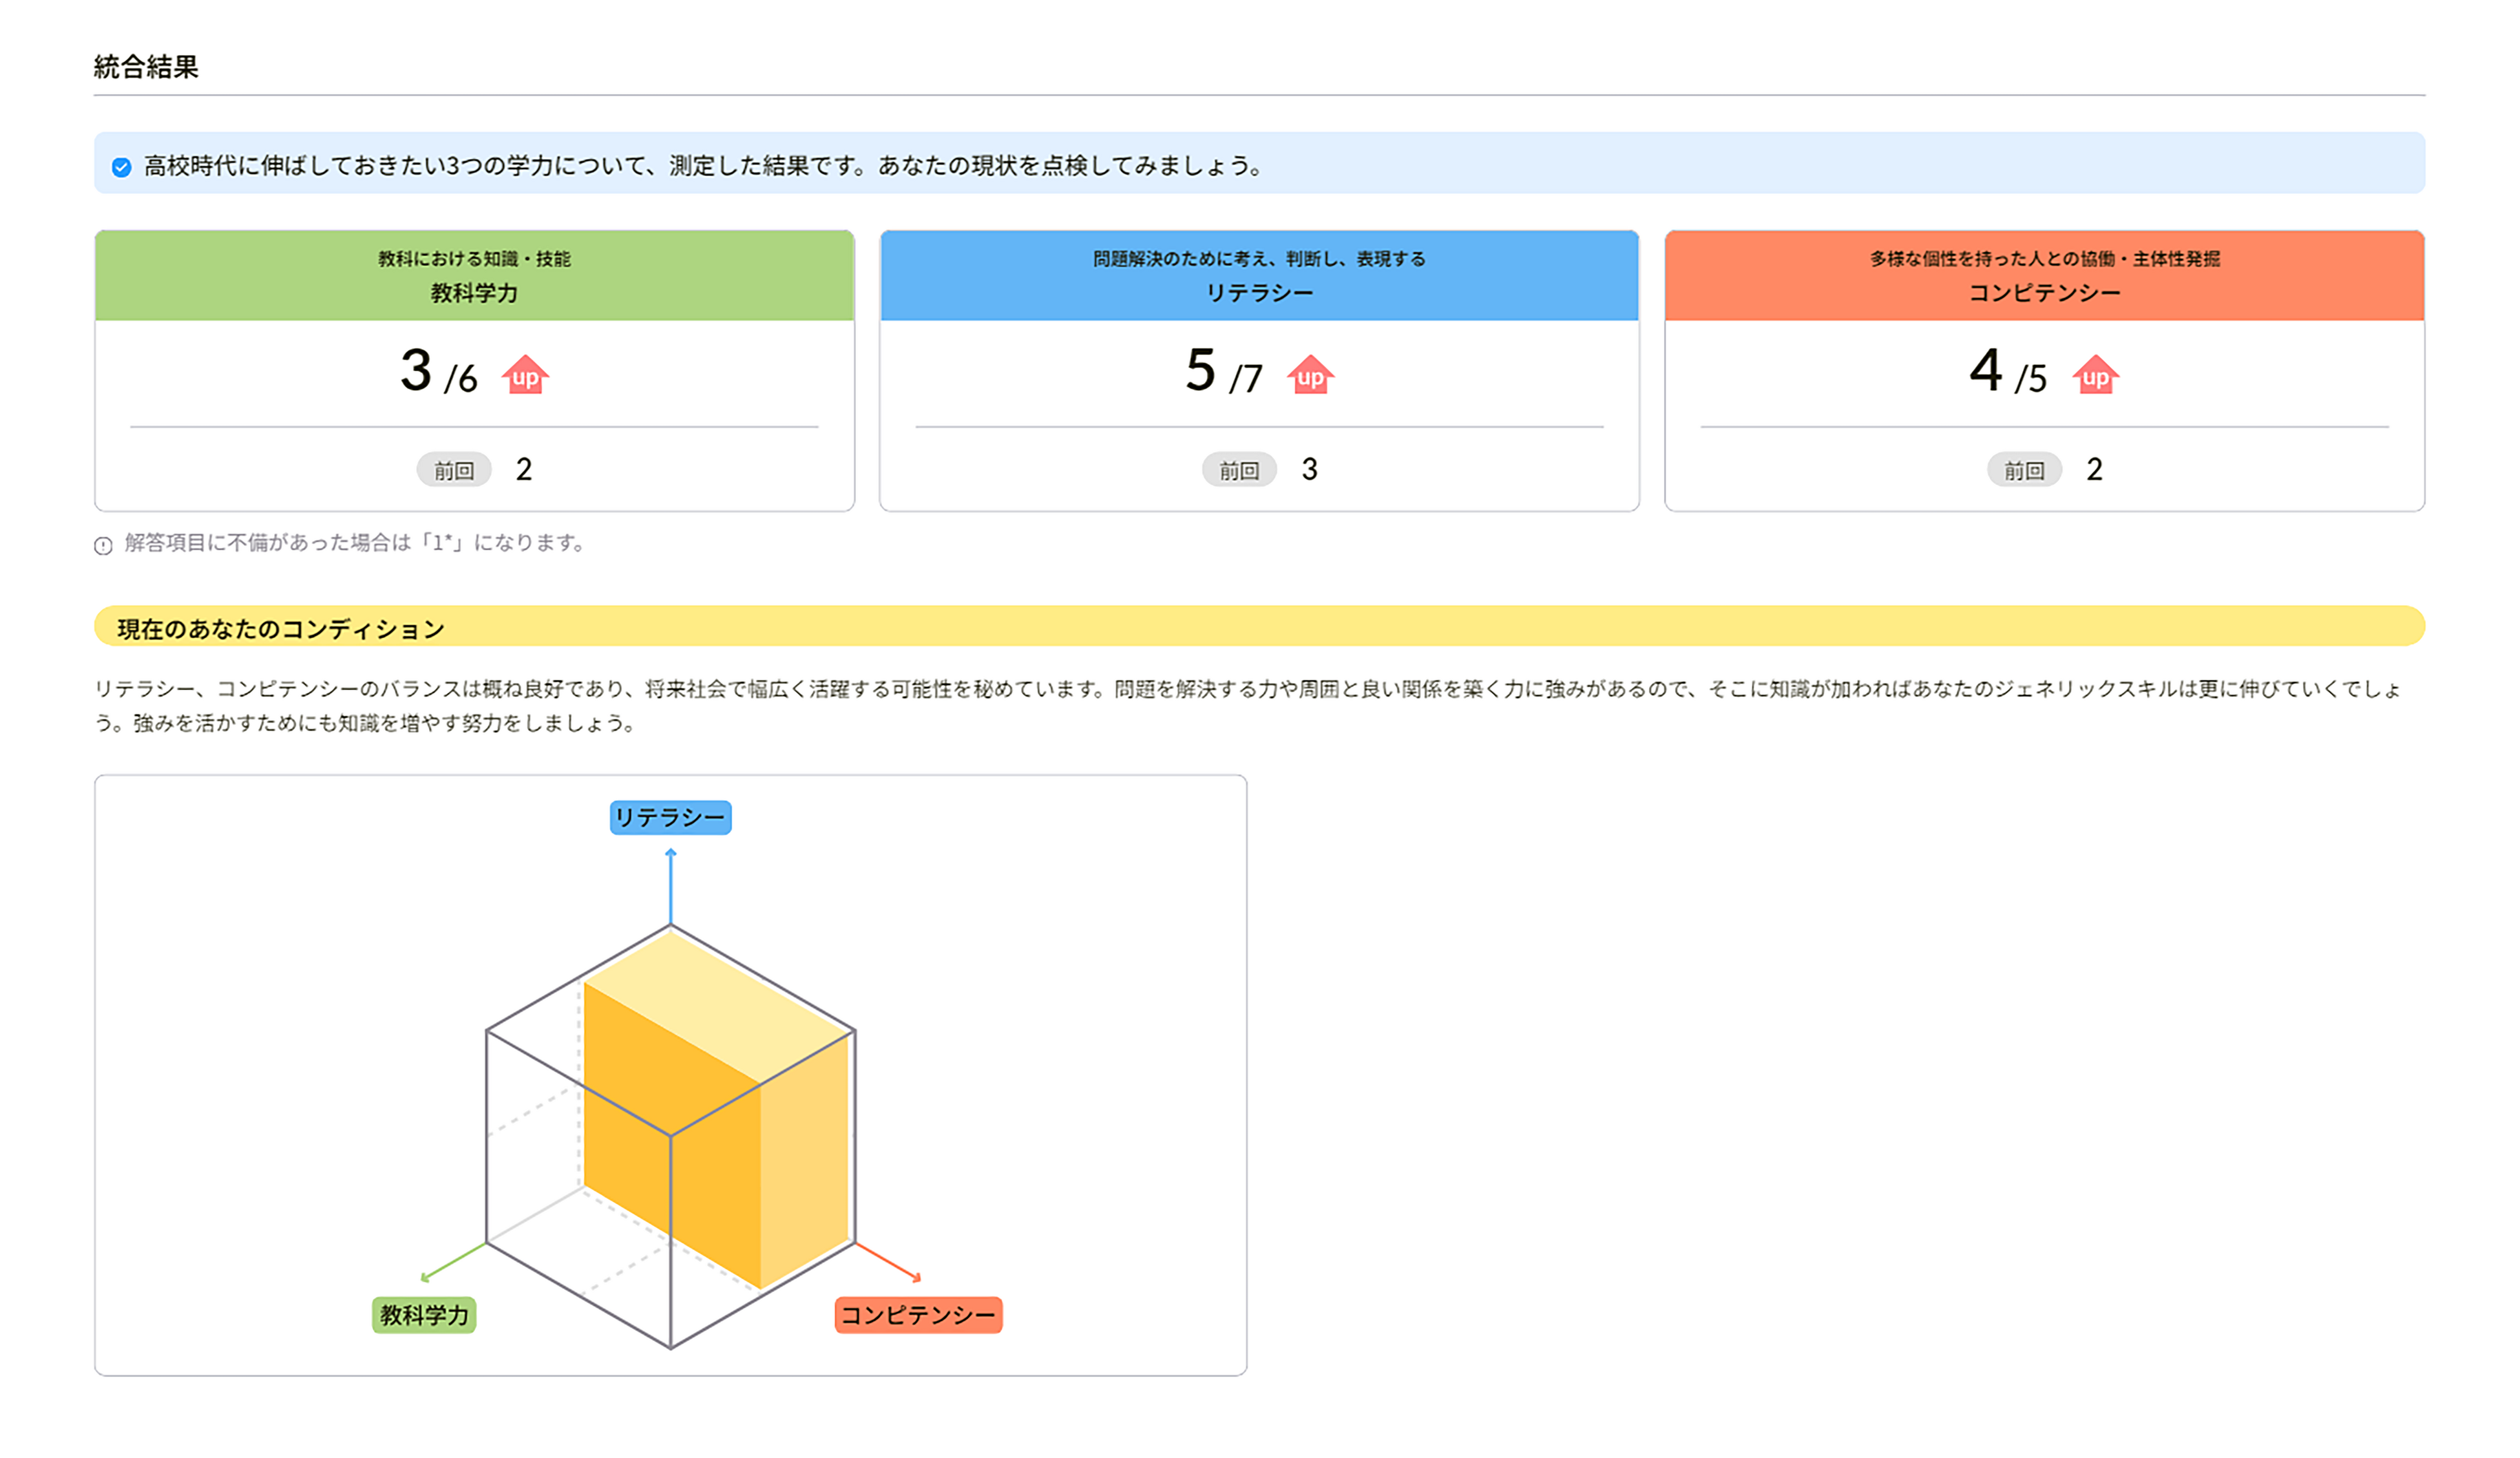Click the green 教科学力 label below cube

tap(424, 1314)
